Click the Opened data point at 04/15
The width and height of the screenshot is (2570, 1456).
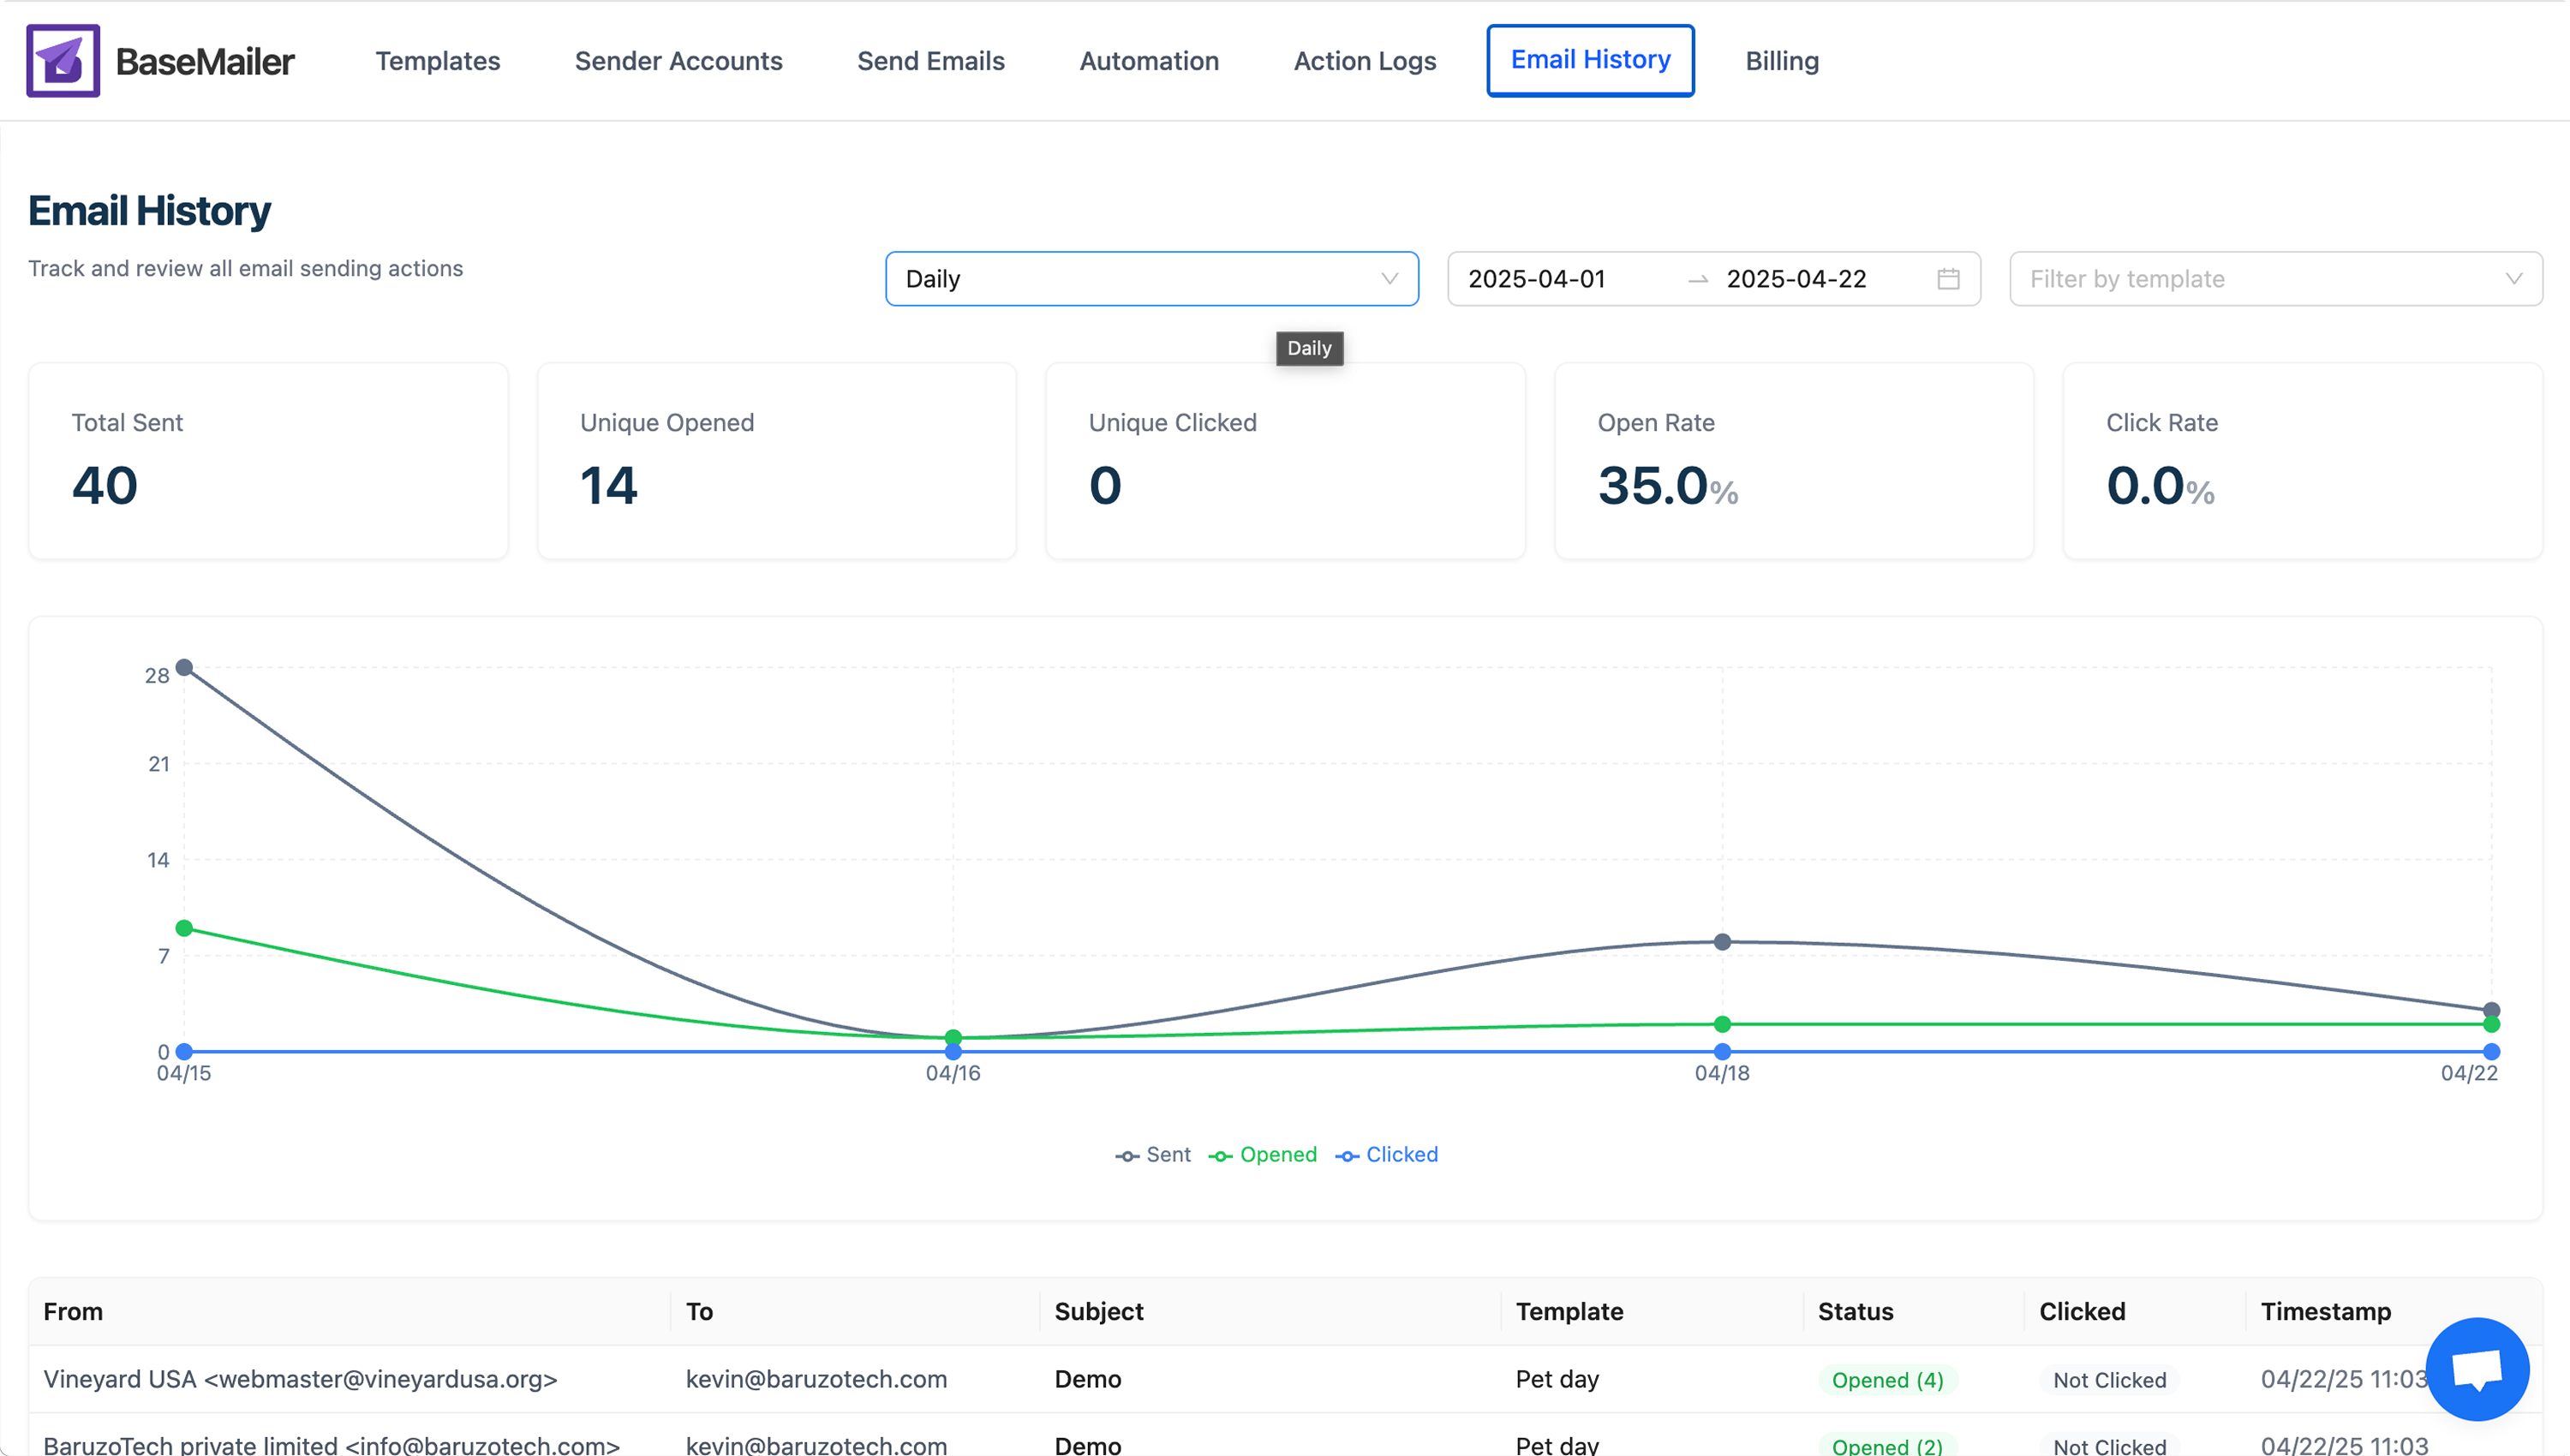pos(184,928)
